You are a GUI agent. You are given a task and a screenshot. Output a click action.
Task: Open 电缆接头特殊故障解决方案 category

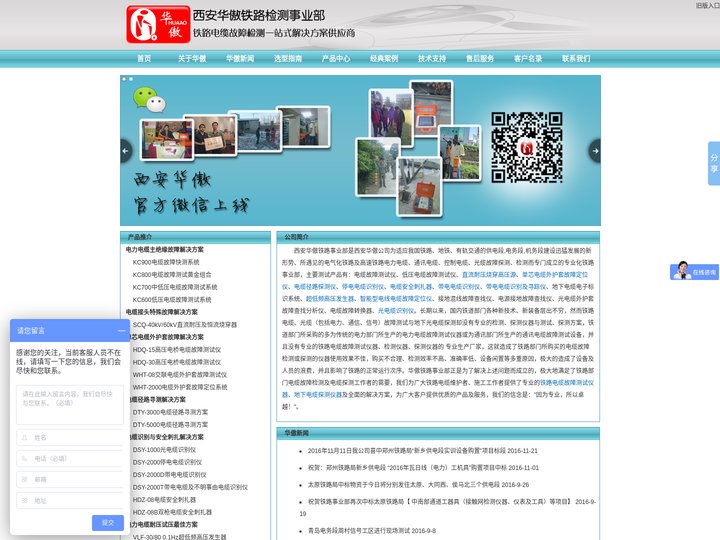pos(162,312)
